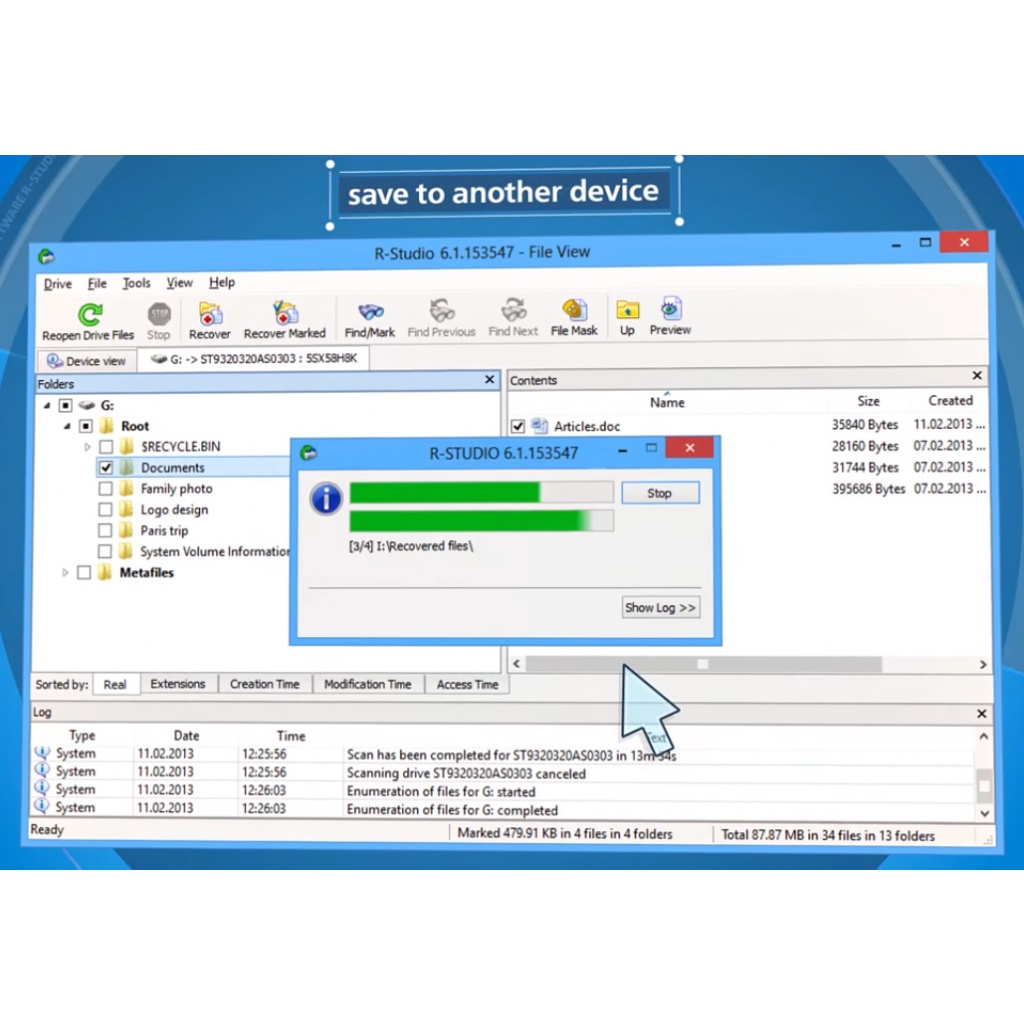Open the Drive menu
Image resolution: width=1024 pixels, height=1024 pixels.
(57, 284)
